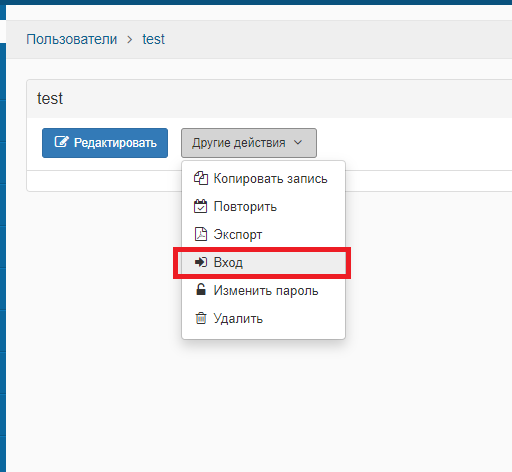This screenshot has width=512, height=472.
Task: Click the trash can icon beside Удалить
Action: click(x=201, y=318)
